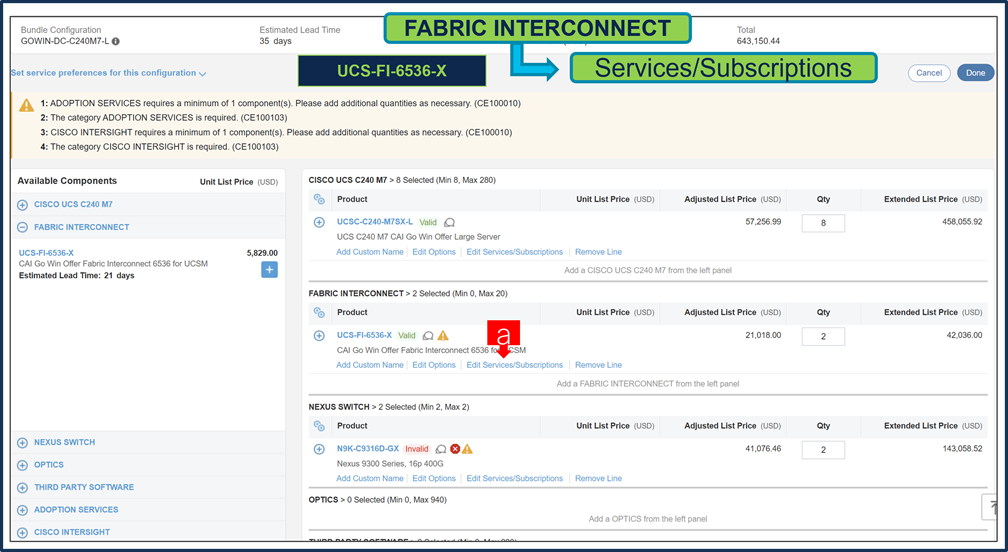The height and width of the screenshot is (552, 1008).
Task: Click the scroll-to-top button at right edge
Action: pos(990,506)
